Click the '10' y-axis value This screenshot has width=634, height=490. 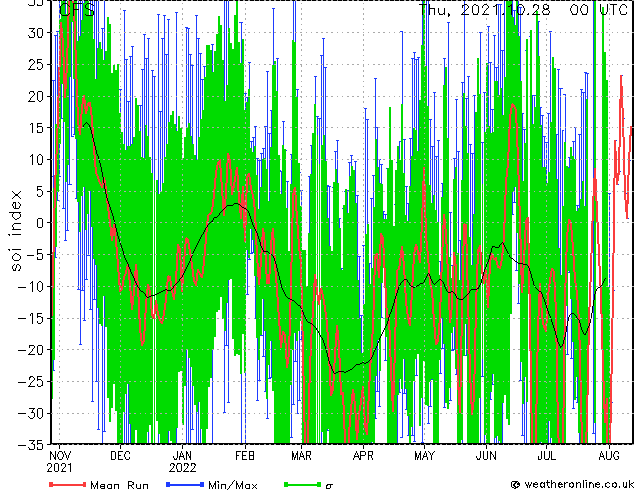(x=36, y=160)
